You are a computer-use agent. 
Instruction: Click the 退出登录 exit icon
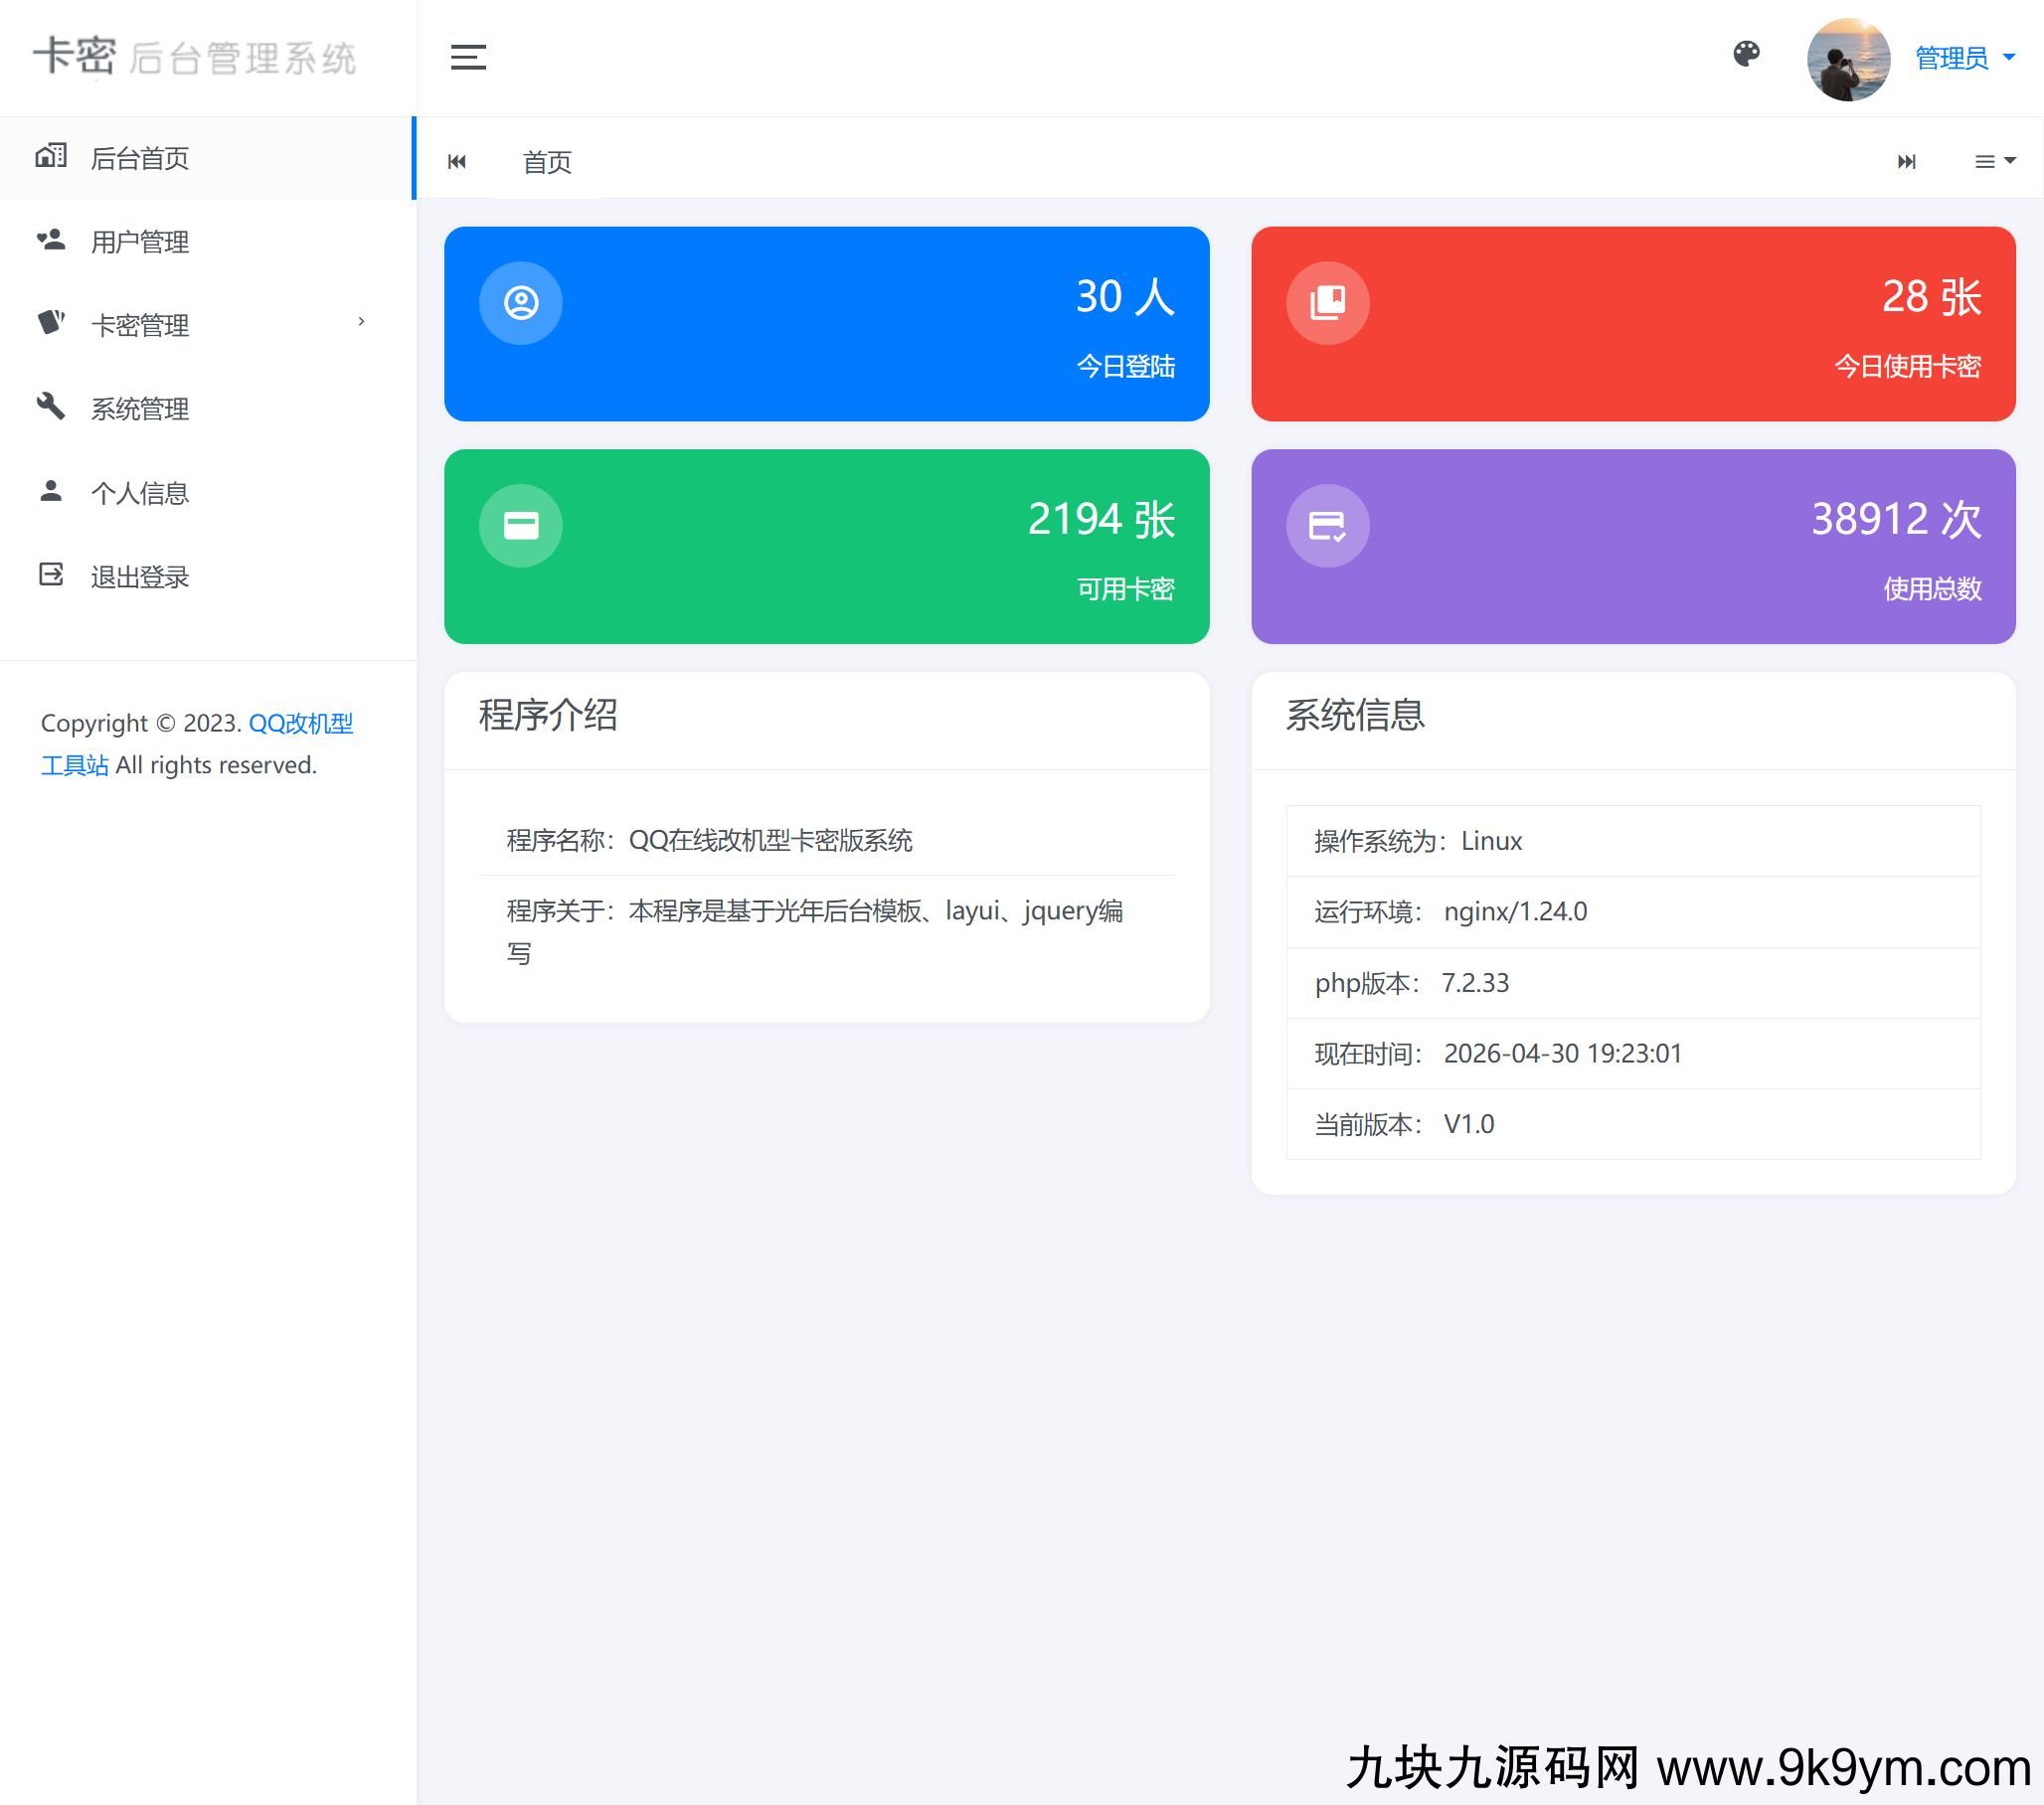coord(51,574)
